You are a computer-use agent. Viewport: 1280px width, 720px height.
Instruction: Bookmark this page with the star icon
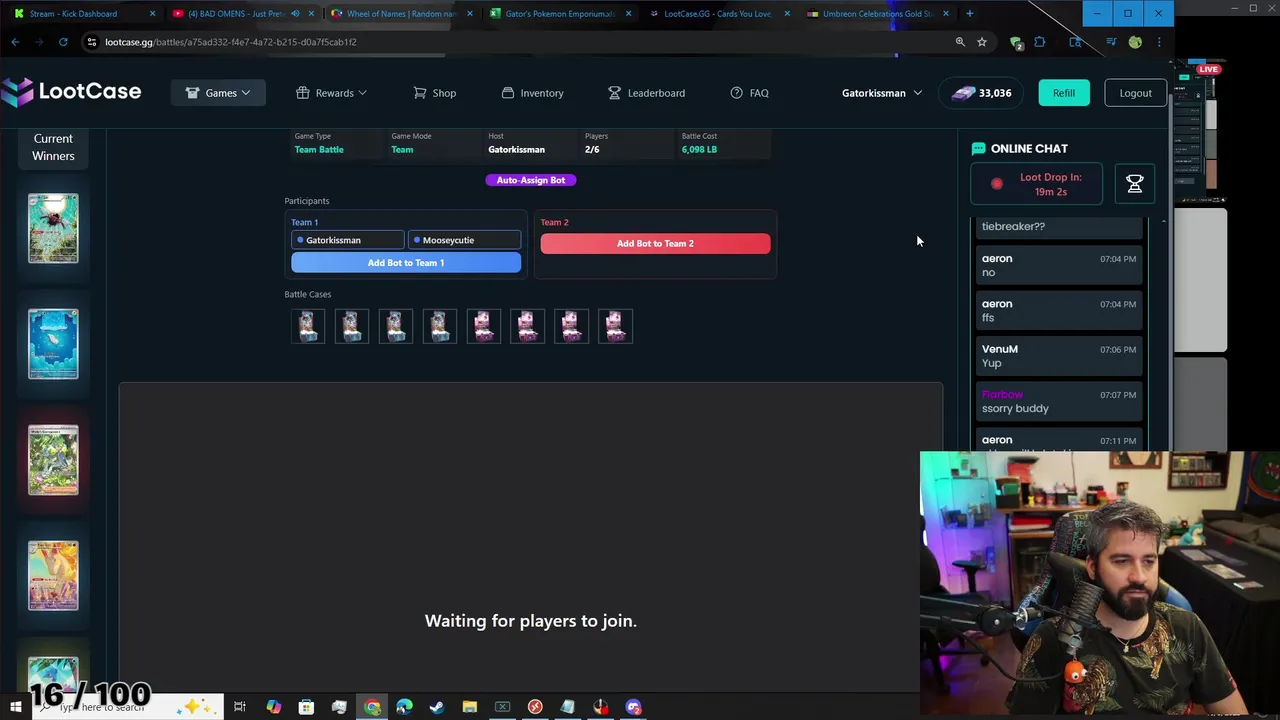pos(982,42)
